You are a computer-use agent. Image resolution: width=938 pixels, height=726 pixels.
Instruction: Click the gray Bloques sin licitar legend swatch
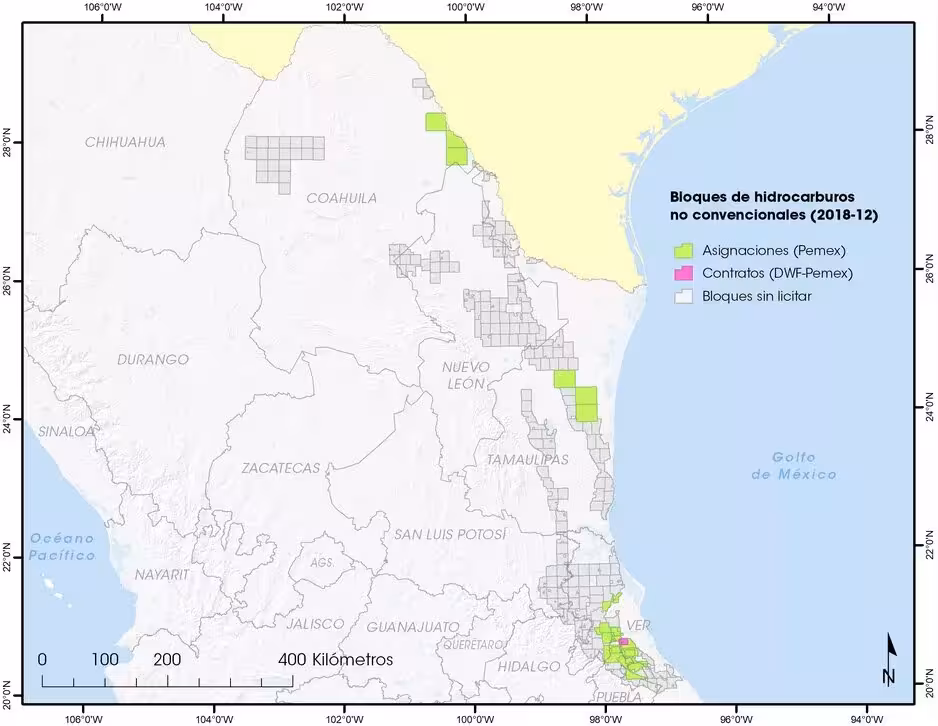click(x=683, y=297)
